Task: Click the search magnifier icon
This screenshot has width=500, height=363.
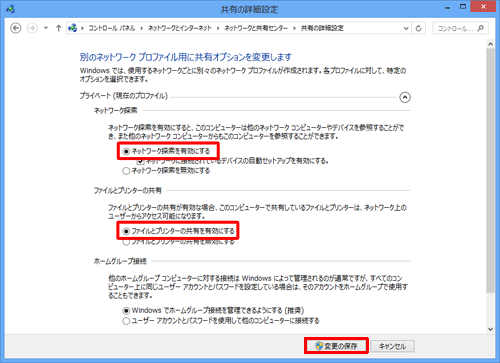Action: (x=480, y=28)
